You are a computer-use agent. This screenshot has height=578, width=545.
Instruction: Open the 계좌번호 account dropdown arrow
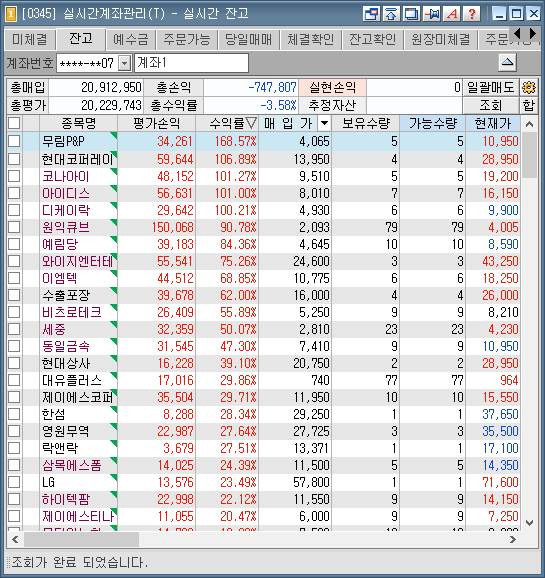coord(125,63)
